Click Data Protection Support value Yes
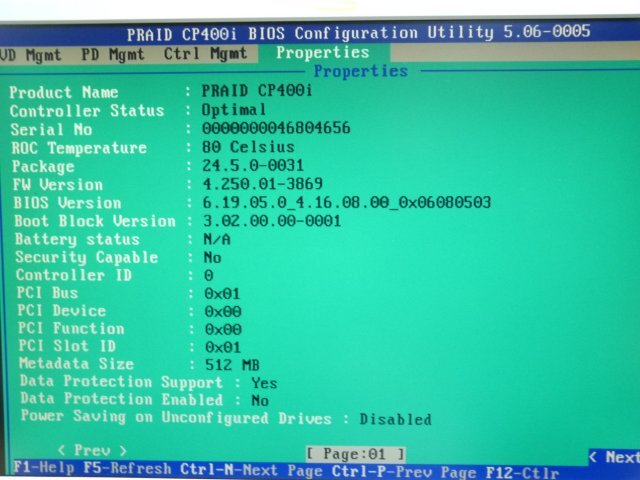The width and height of the screenshot is (640, 480). point(264,383)
